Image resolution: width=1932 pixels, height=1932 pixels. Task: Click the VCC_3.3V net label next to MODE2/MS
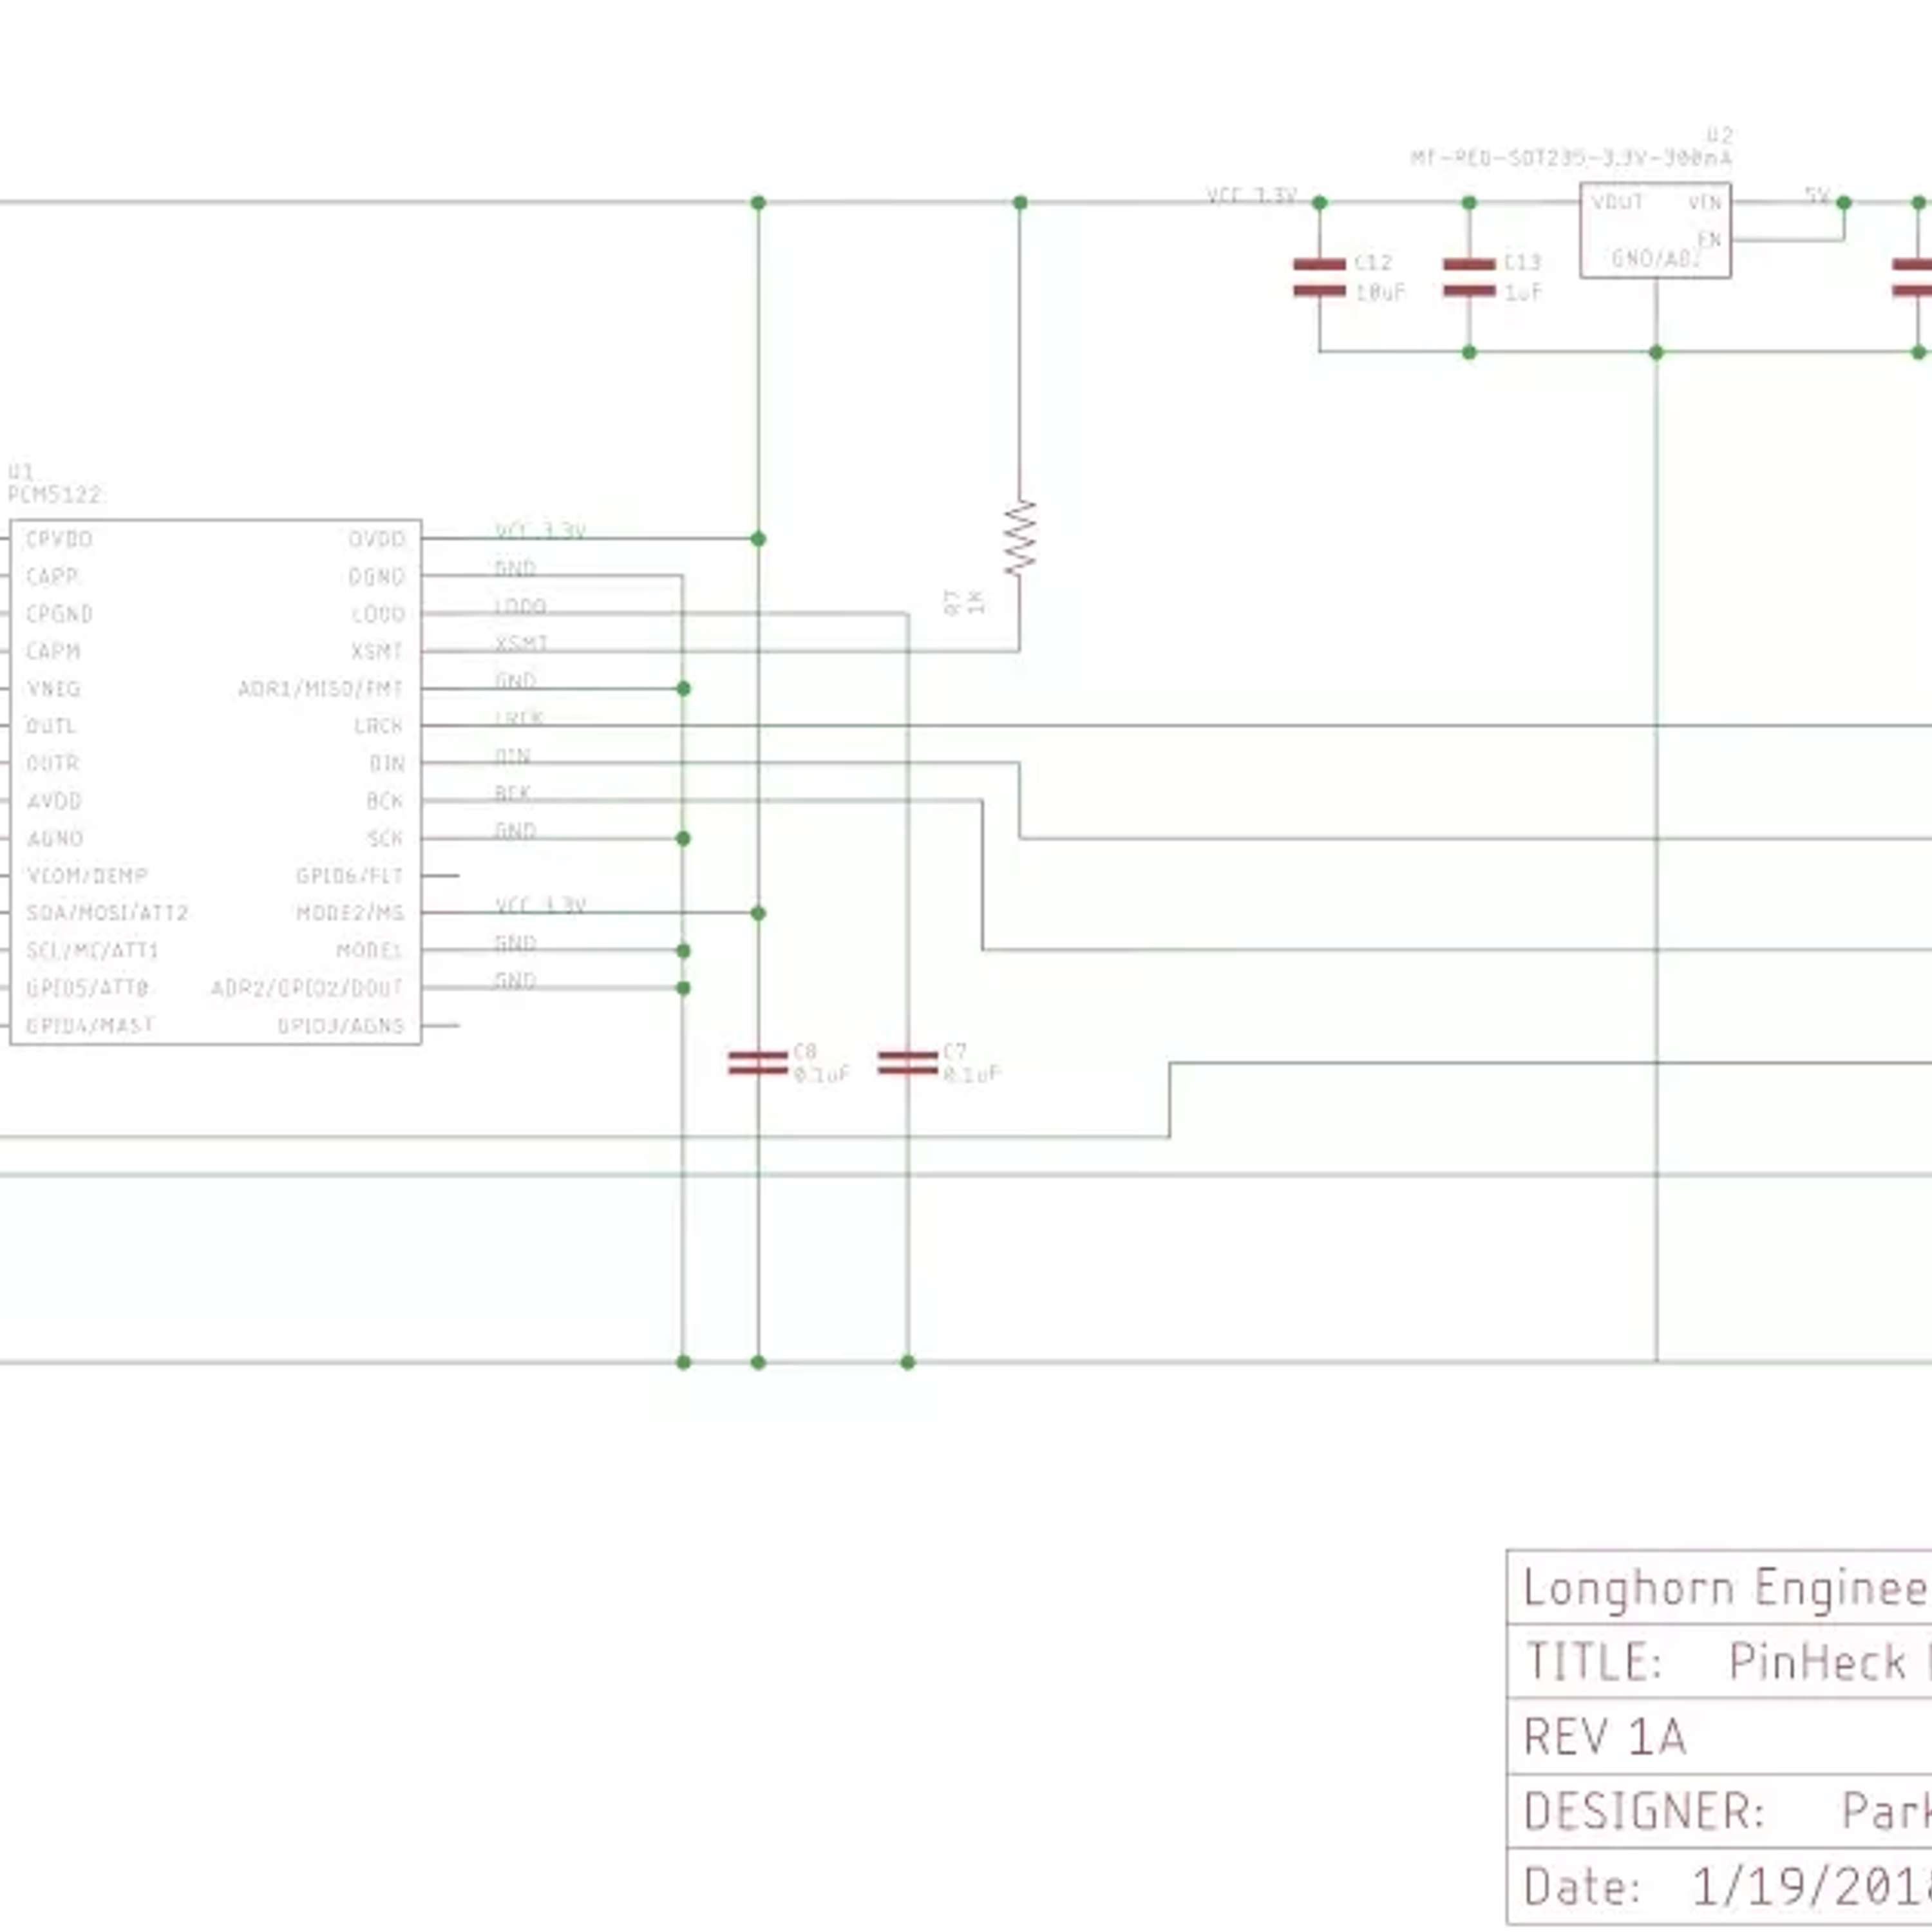coord(541,905)
